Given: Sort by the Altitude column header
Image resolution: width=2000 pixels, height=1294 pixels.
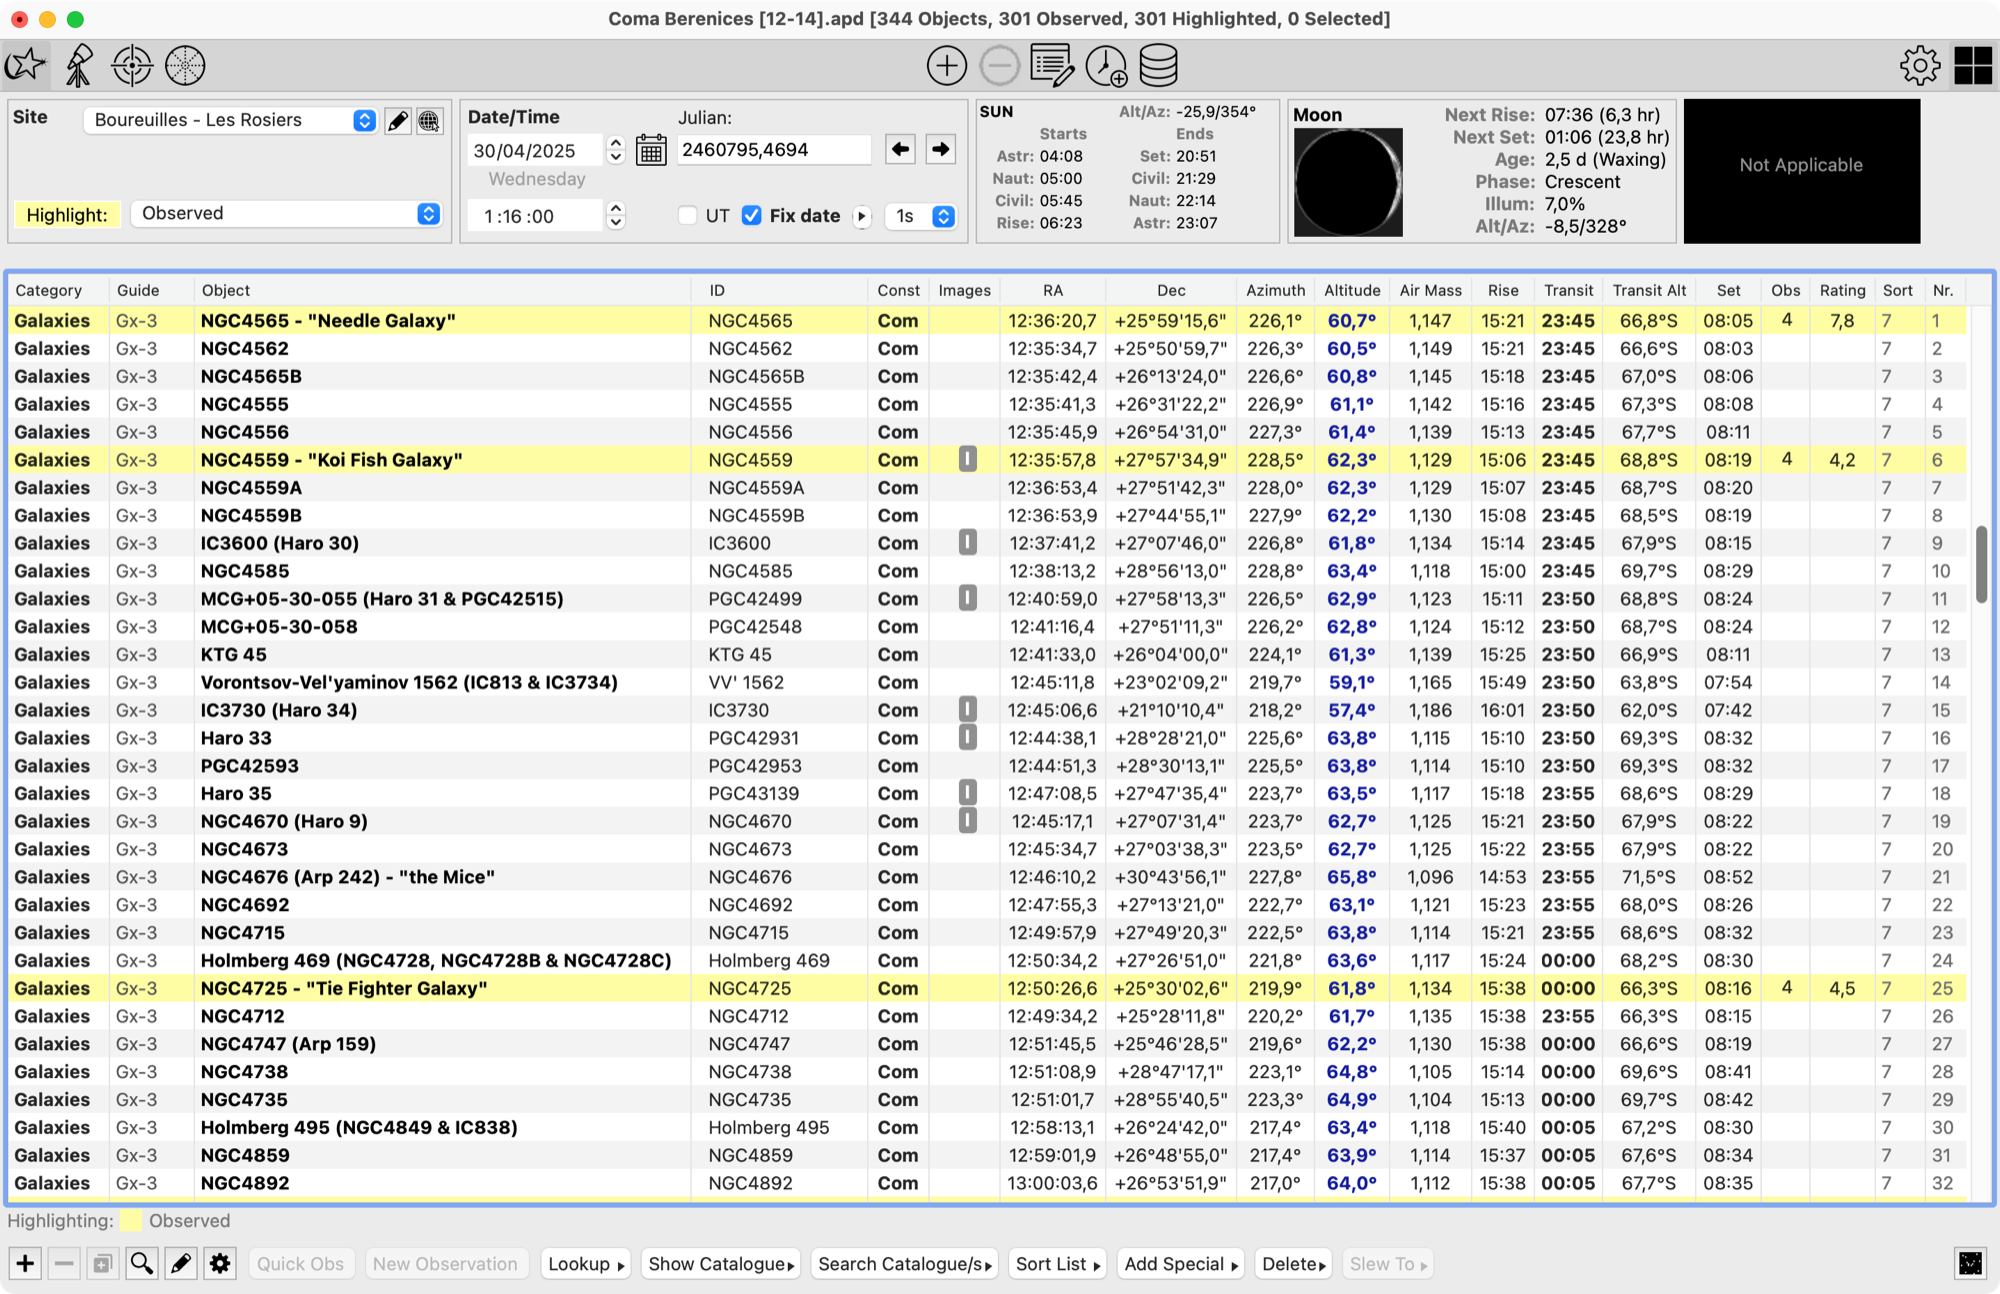Looking at the screenshot, I should tap(1352, 290).
